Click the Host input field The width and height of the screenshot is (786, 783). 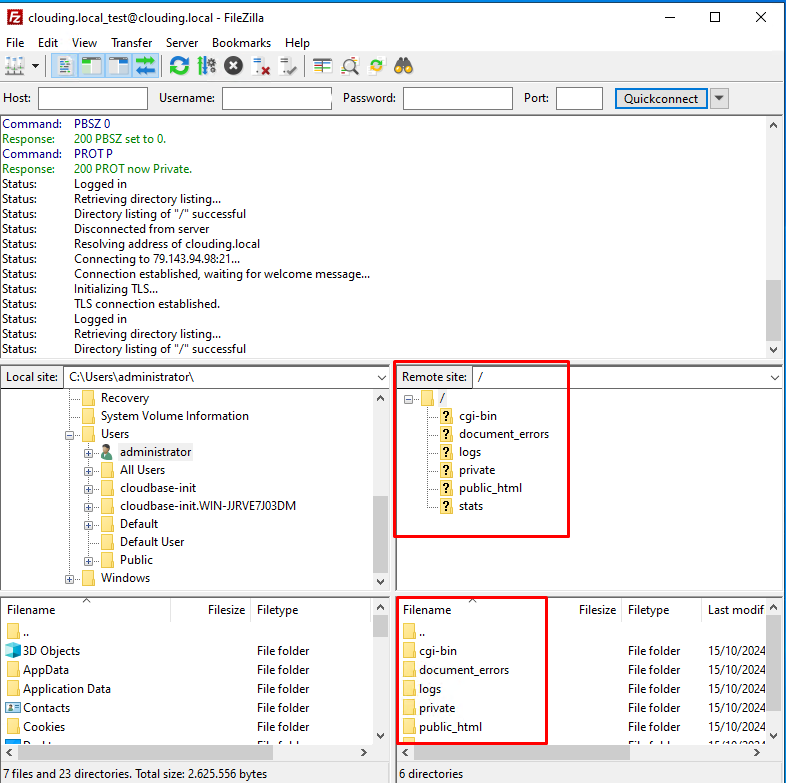[93, 98]
